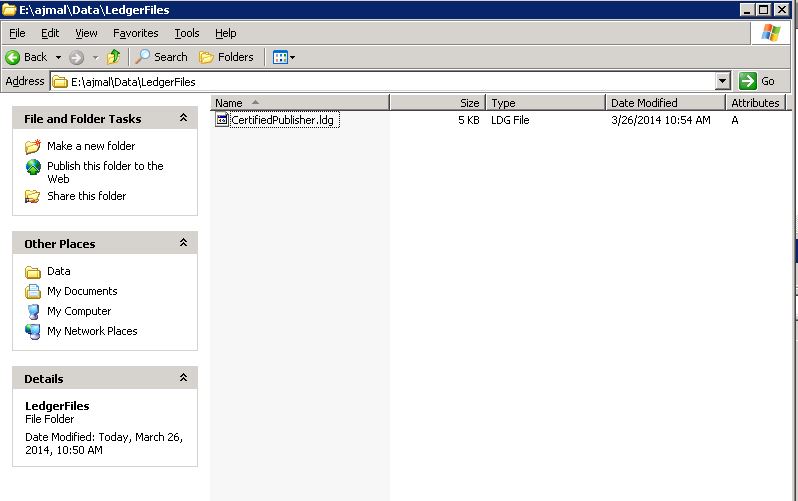Screen dimensions: 798x501
Task: Click the Make a new folder icon
Action: [33, 146]
